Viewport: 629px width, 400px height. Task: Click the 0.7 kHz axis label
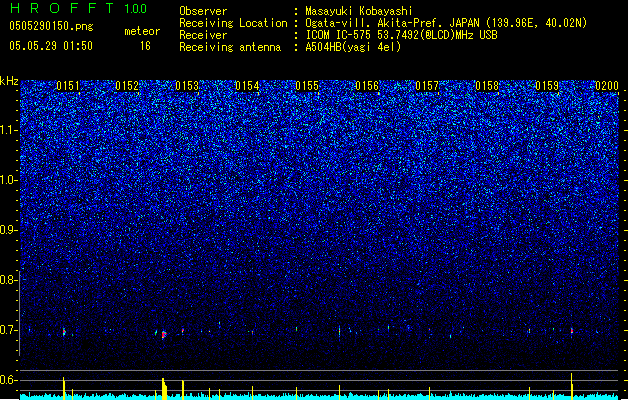[x=9, y=330]
